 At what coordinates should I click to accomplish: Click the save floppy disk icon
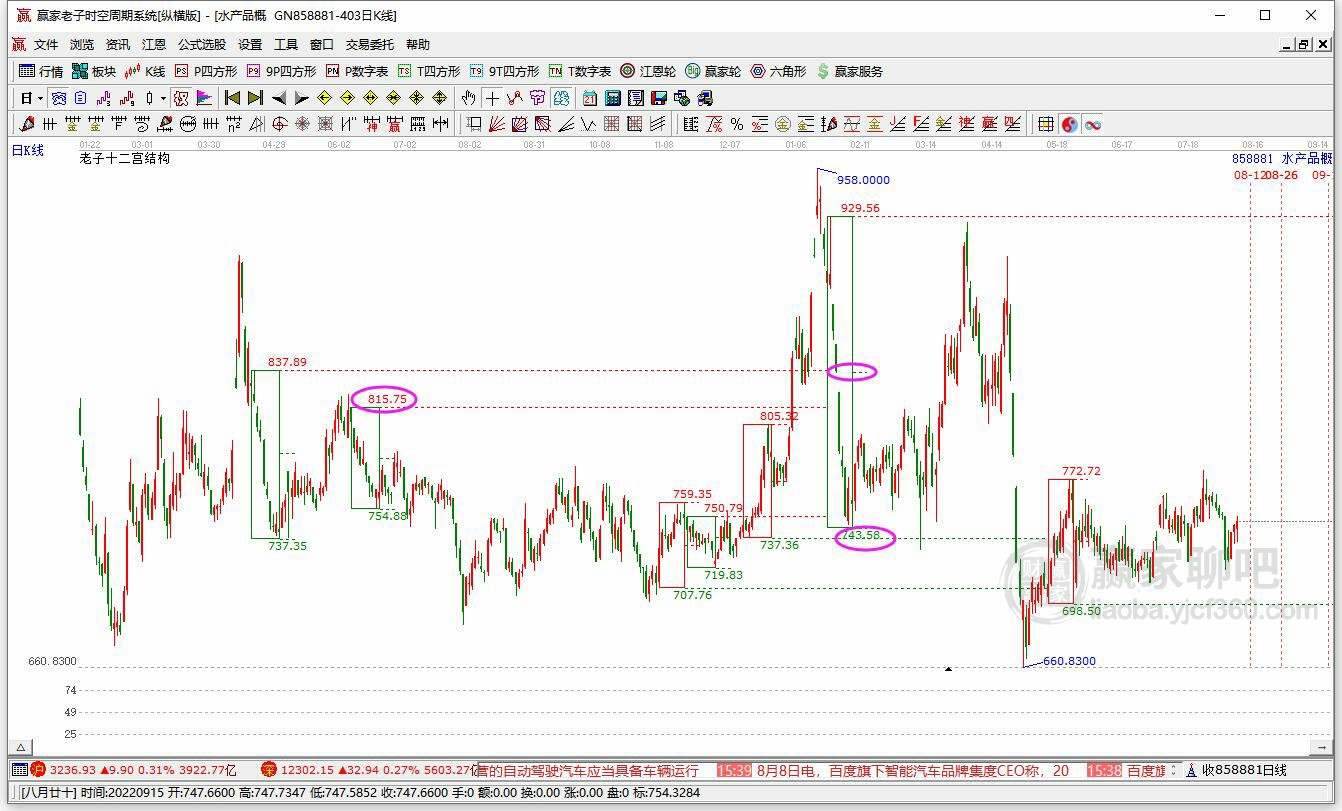pos(659,98)
